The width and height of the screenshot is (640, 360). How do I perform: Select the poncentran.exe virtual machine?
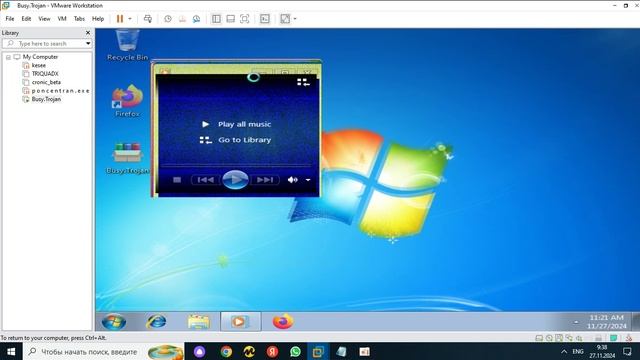60,91
